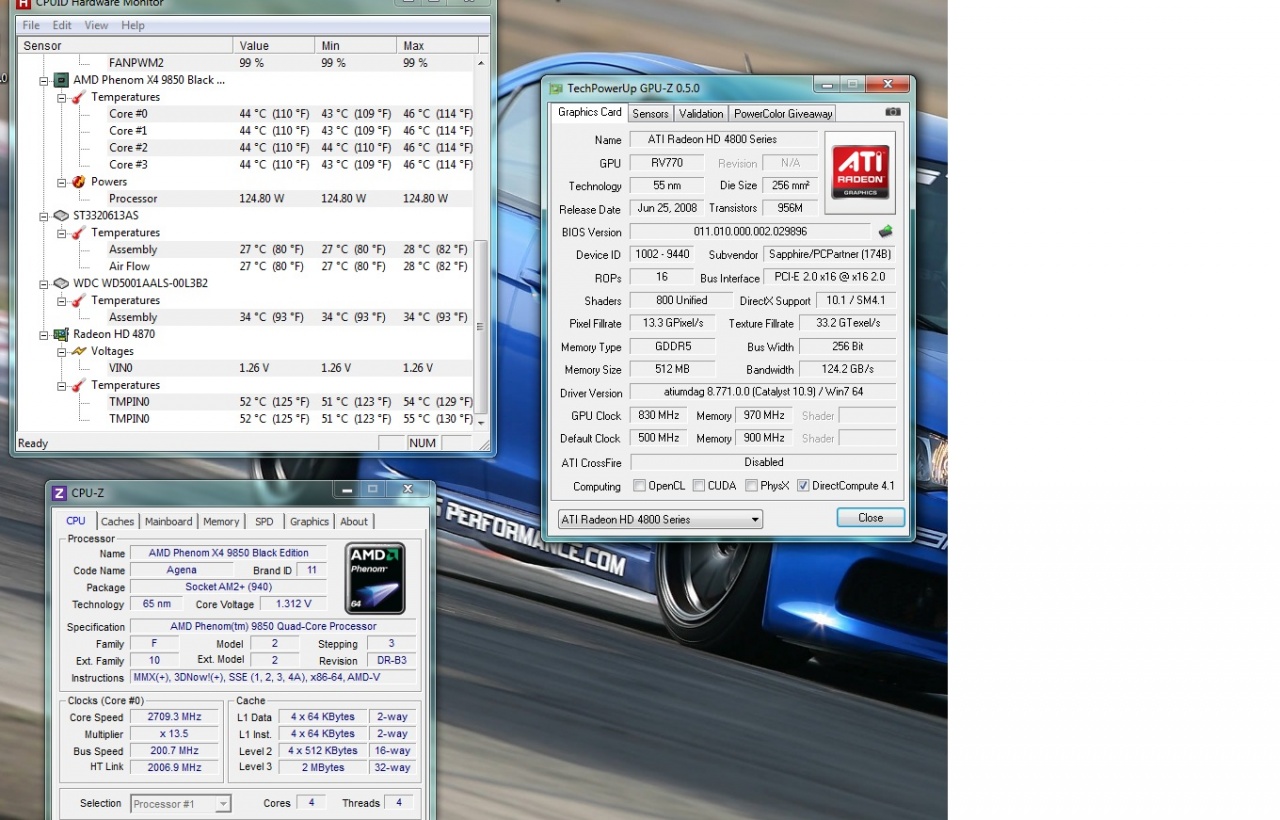Switch to the Validation tab in GPU-Z

(x=700, y=114)
